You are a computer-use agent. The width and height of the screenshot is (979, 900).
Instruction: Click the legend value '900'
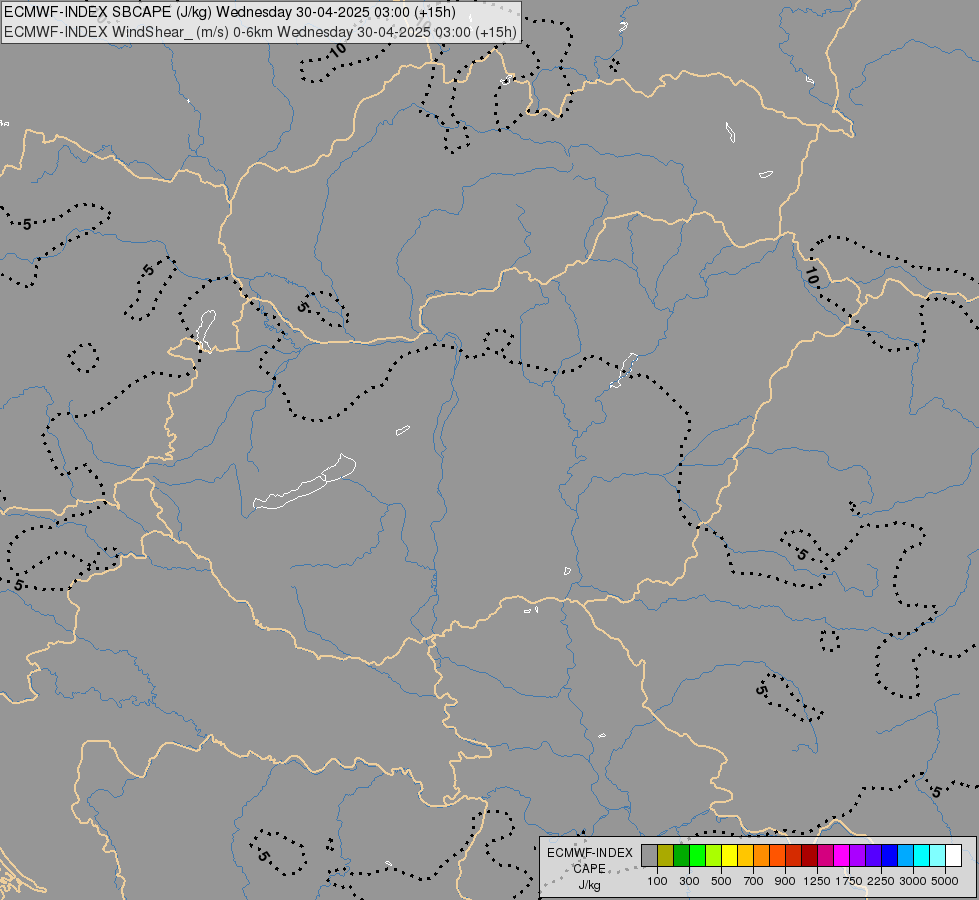[x=785, y=881]
